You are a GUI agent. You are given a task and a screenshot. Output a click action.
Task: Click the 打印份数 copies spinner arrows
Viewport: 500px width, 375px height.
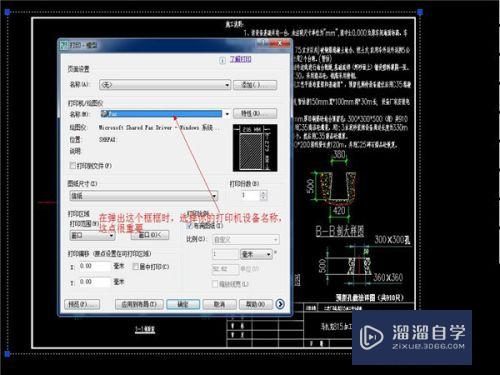263,195
